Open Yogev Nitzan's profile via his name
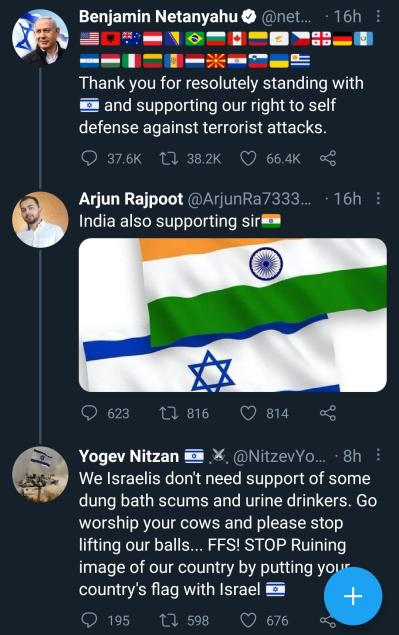 (x=129, y=456)
